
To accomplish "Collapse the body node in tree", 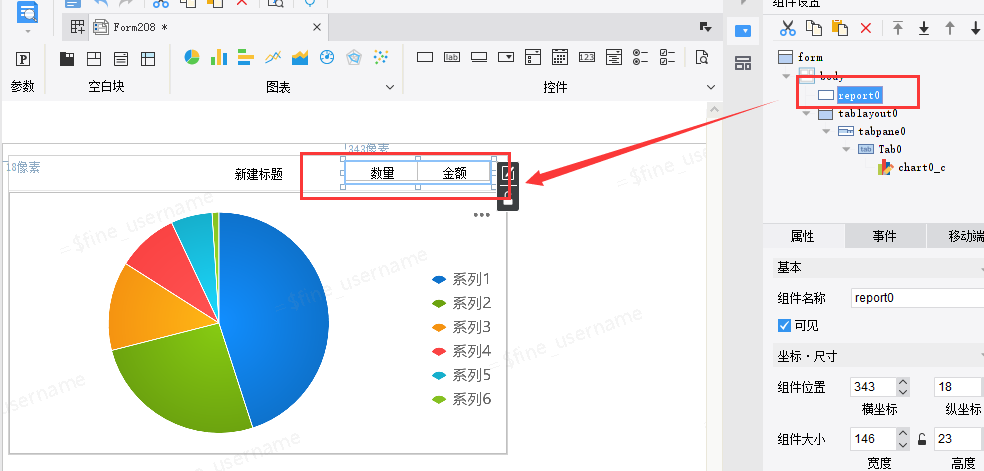I will click(x=786, y=76).
